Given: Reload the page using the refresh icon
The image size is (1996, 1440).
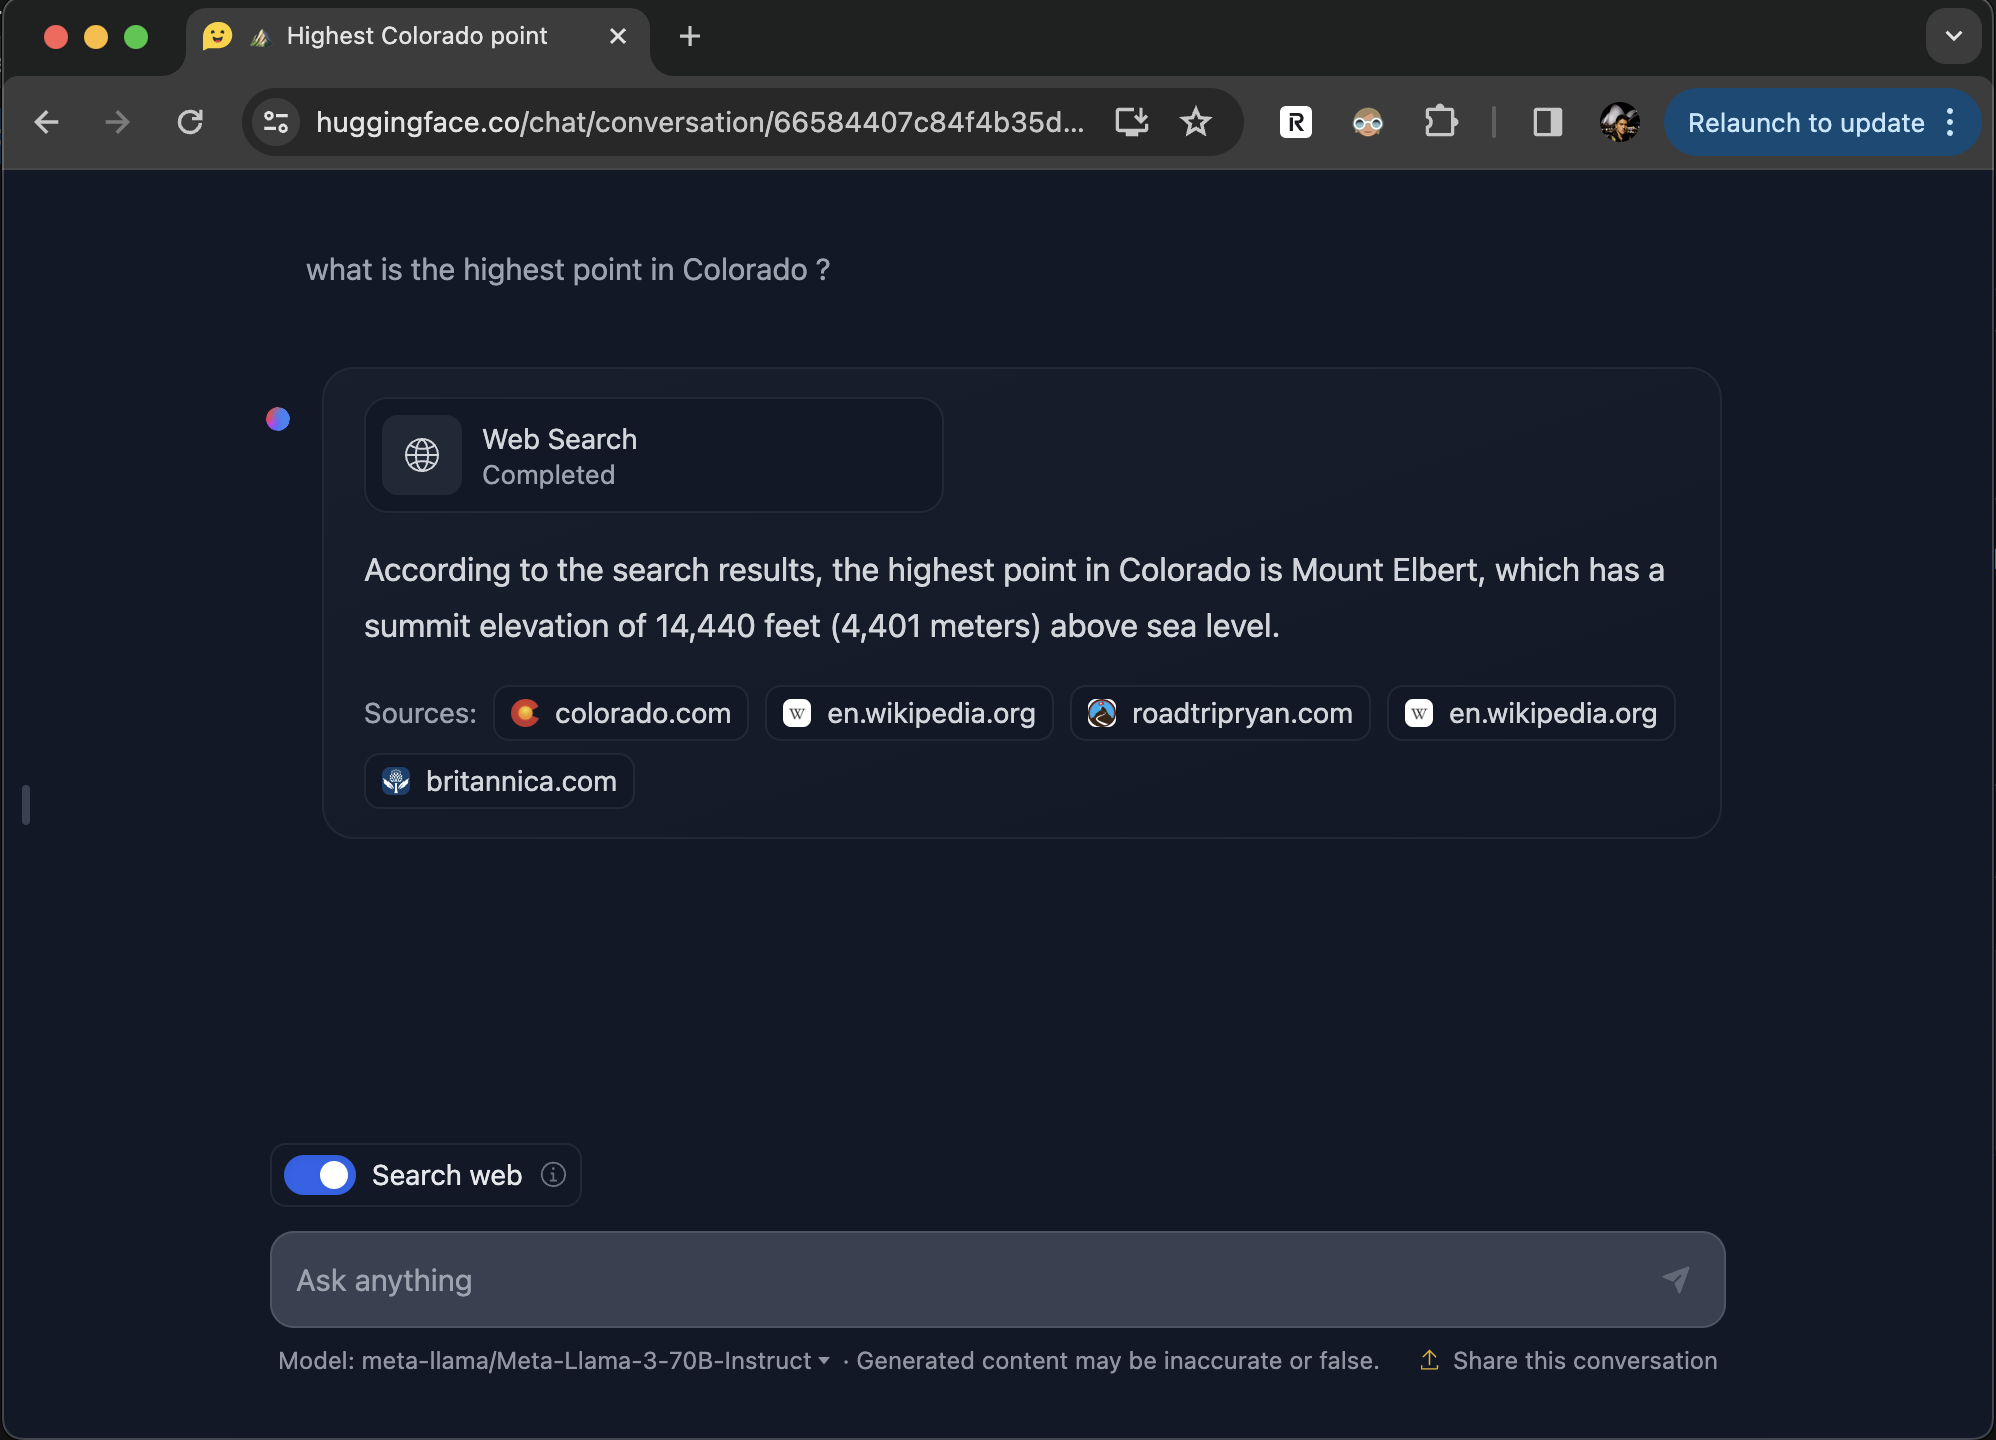Looking at the screenshot, I should [191, 122].
